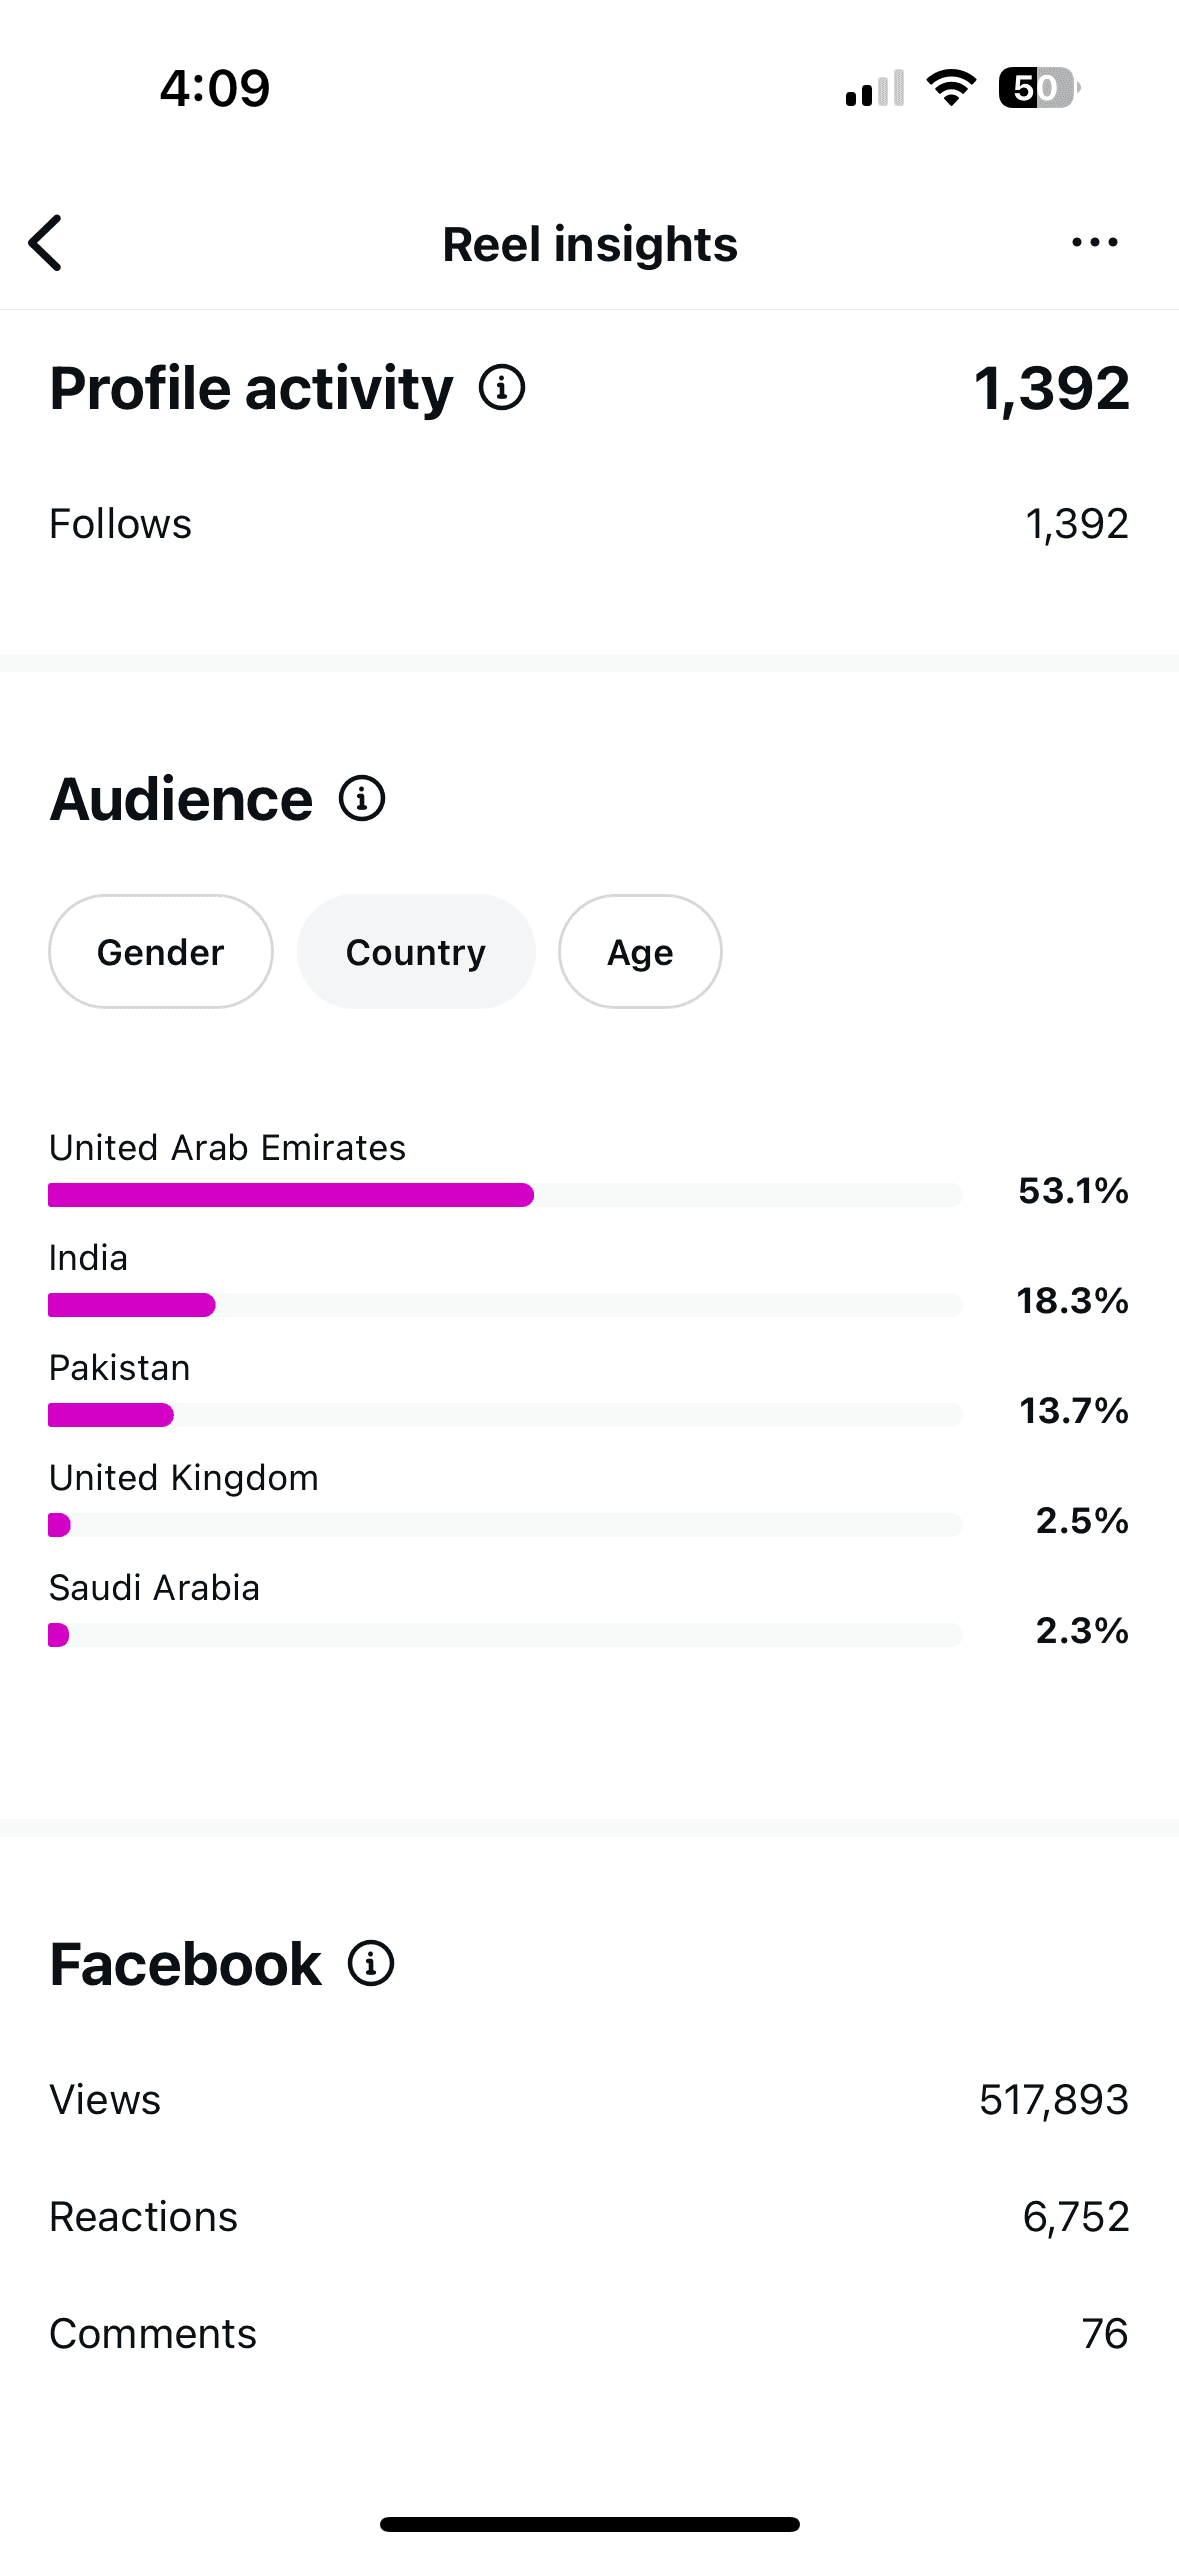1179x2556 pixels.
Task: Switch audience breakdown to Age
Action: 639,951
